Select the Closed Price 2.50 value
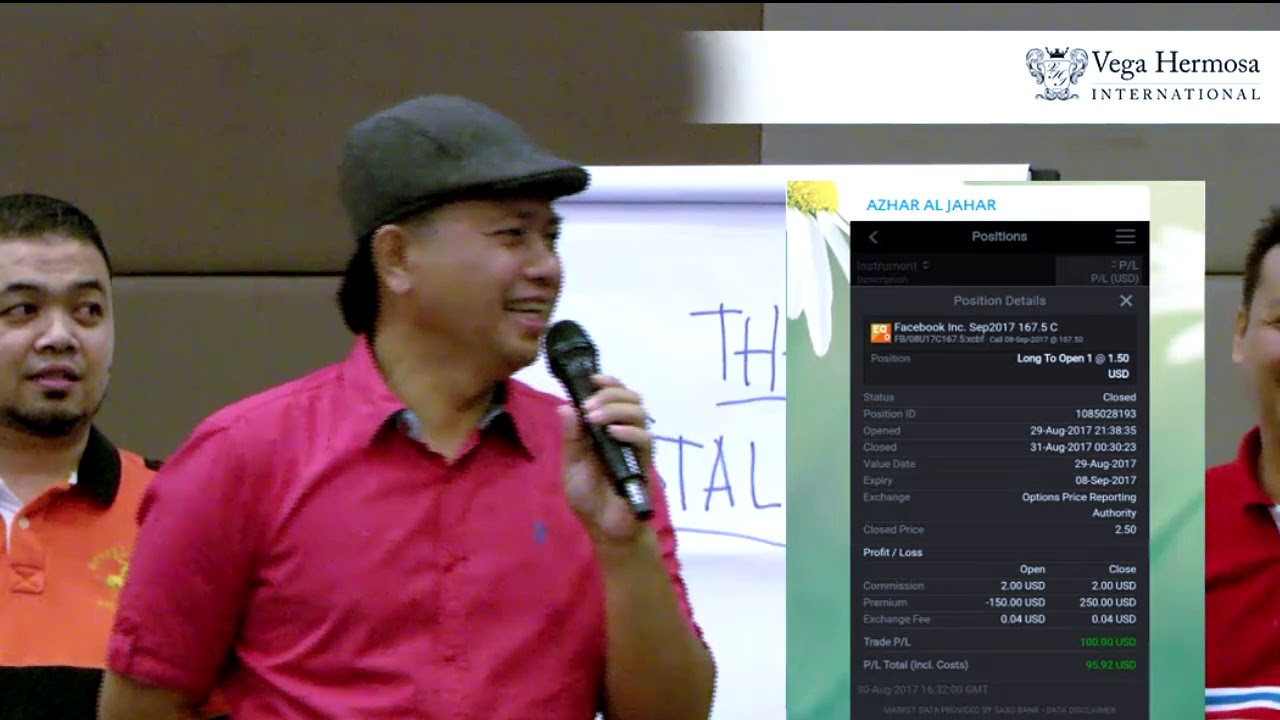Image resolution: width=1280 pixels, height=720 pixels. [x=1125, y=530]
